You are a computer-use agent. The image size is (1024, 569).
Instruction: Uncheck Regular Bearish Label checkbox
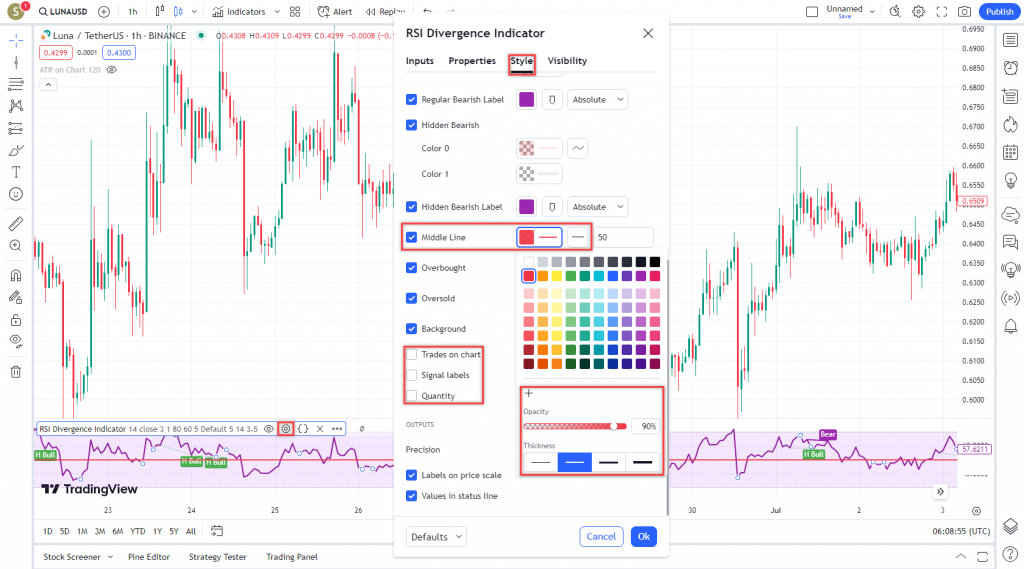[411, 99]
